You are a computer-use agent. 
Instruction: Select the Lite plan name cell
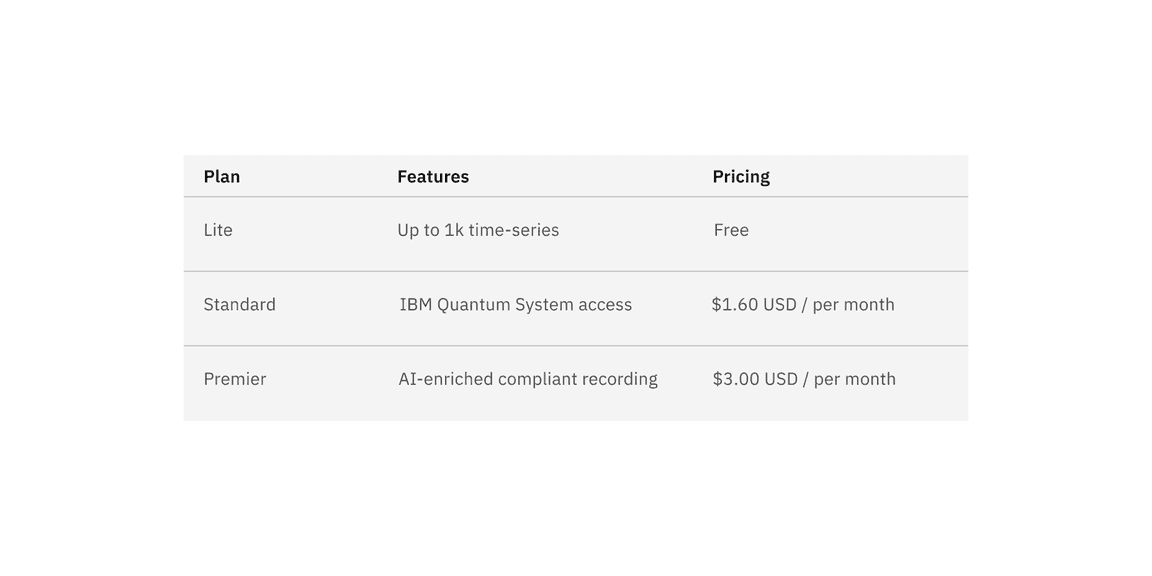click(x=218, y=230)
